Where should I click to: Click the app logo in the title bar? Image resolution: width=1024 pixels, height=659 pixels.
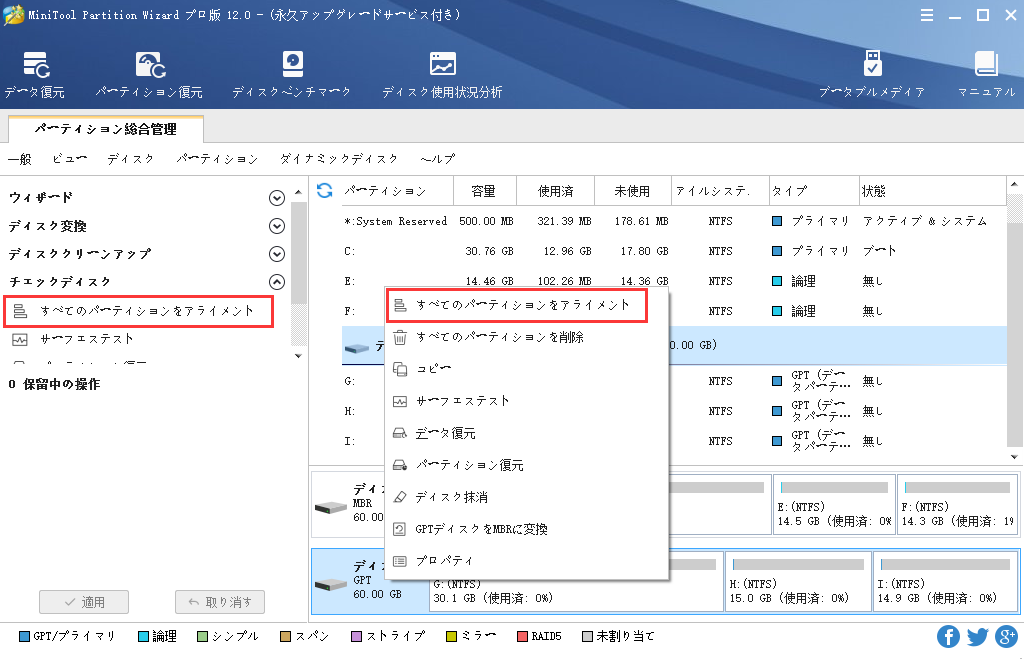[13, 14]
